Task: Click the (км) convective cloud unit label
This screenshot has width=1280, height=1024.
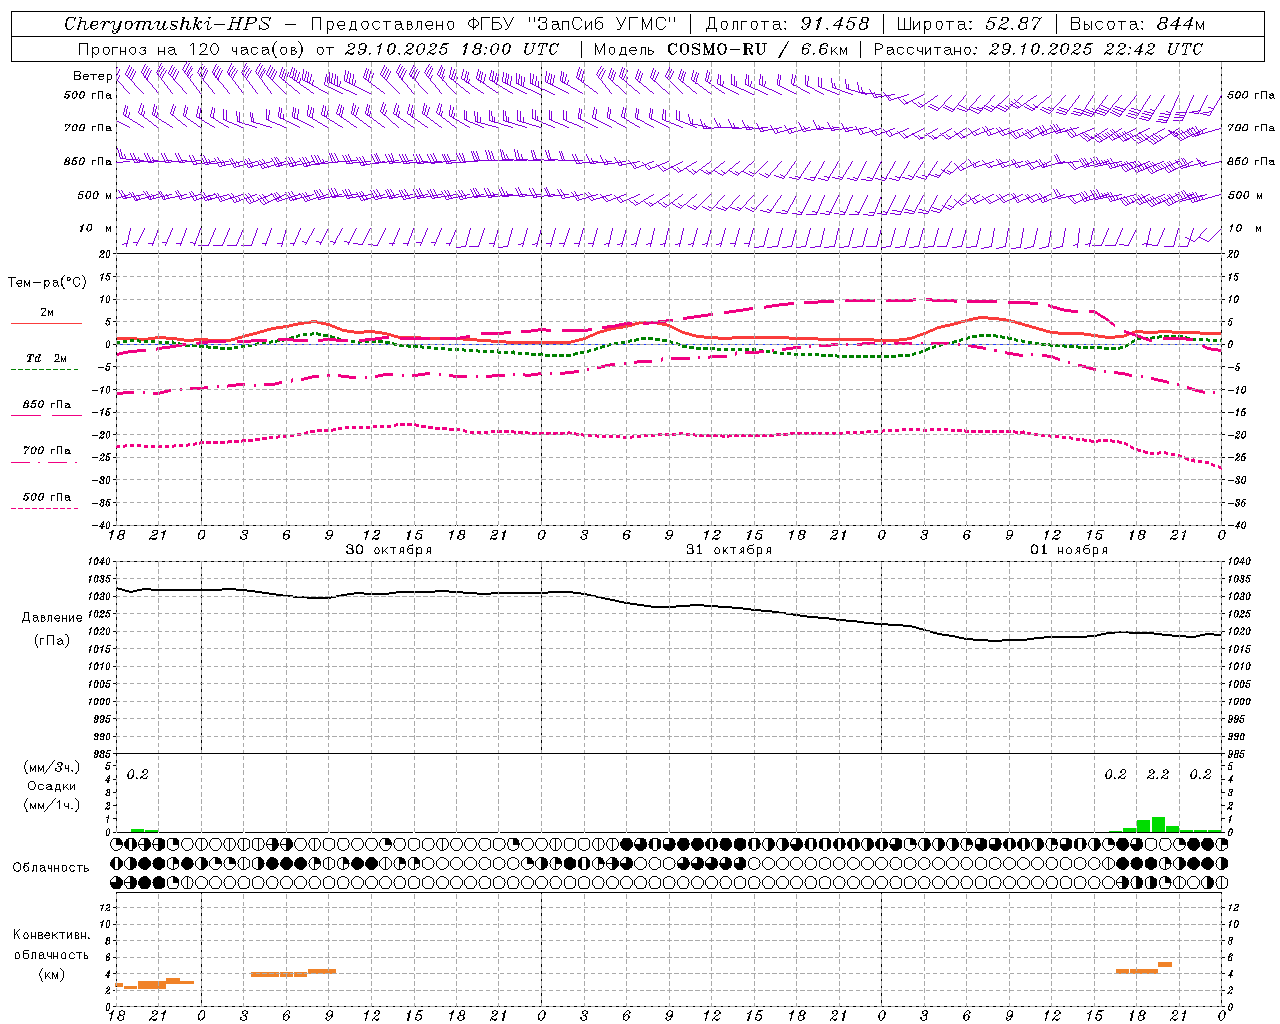Action: coord(51,974)
